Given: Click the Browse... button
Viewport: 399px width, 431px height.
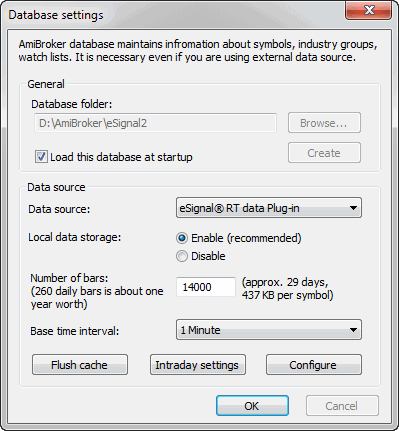Looking at the screenshot, I should [x=324, y=123].
